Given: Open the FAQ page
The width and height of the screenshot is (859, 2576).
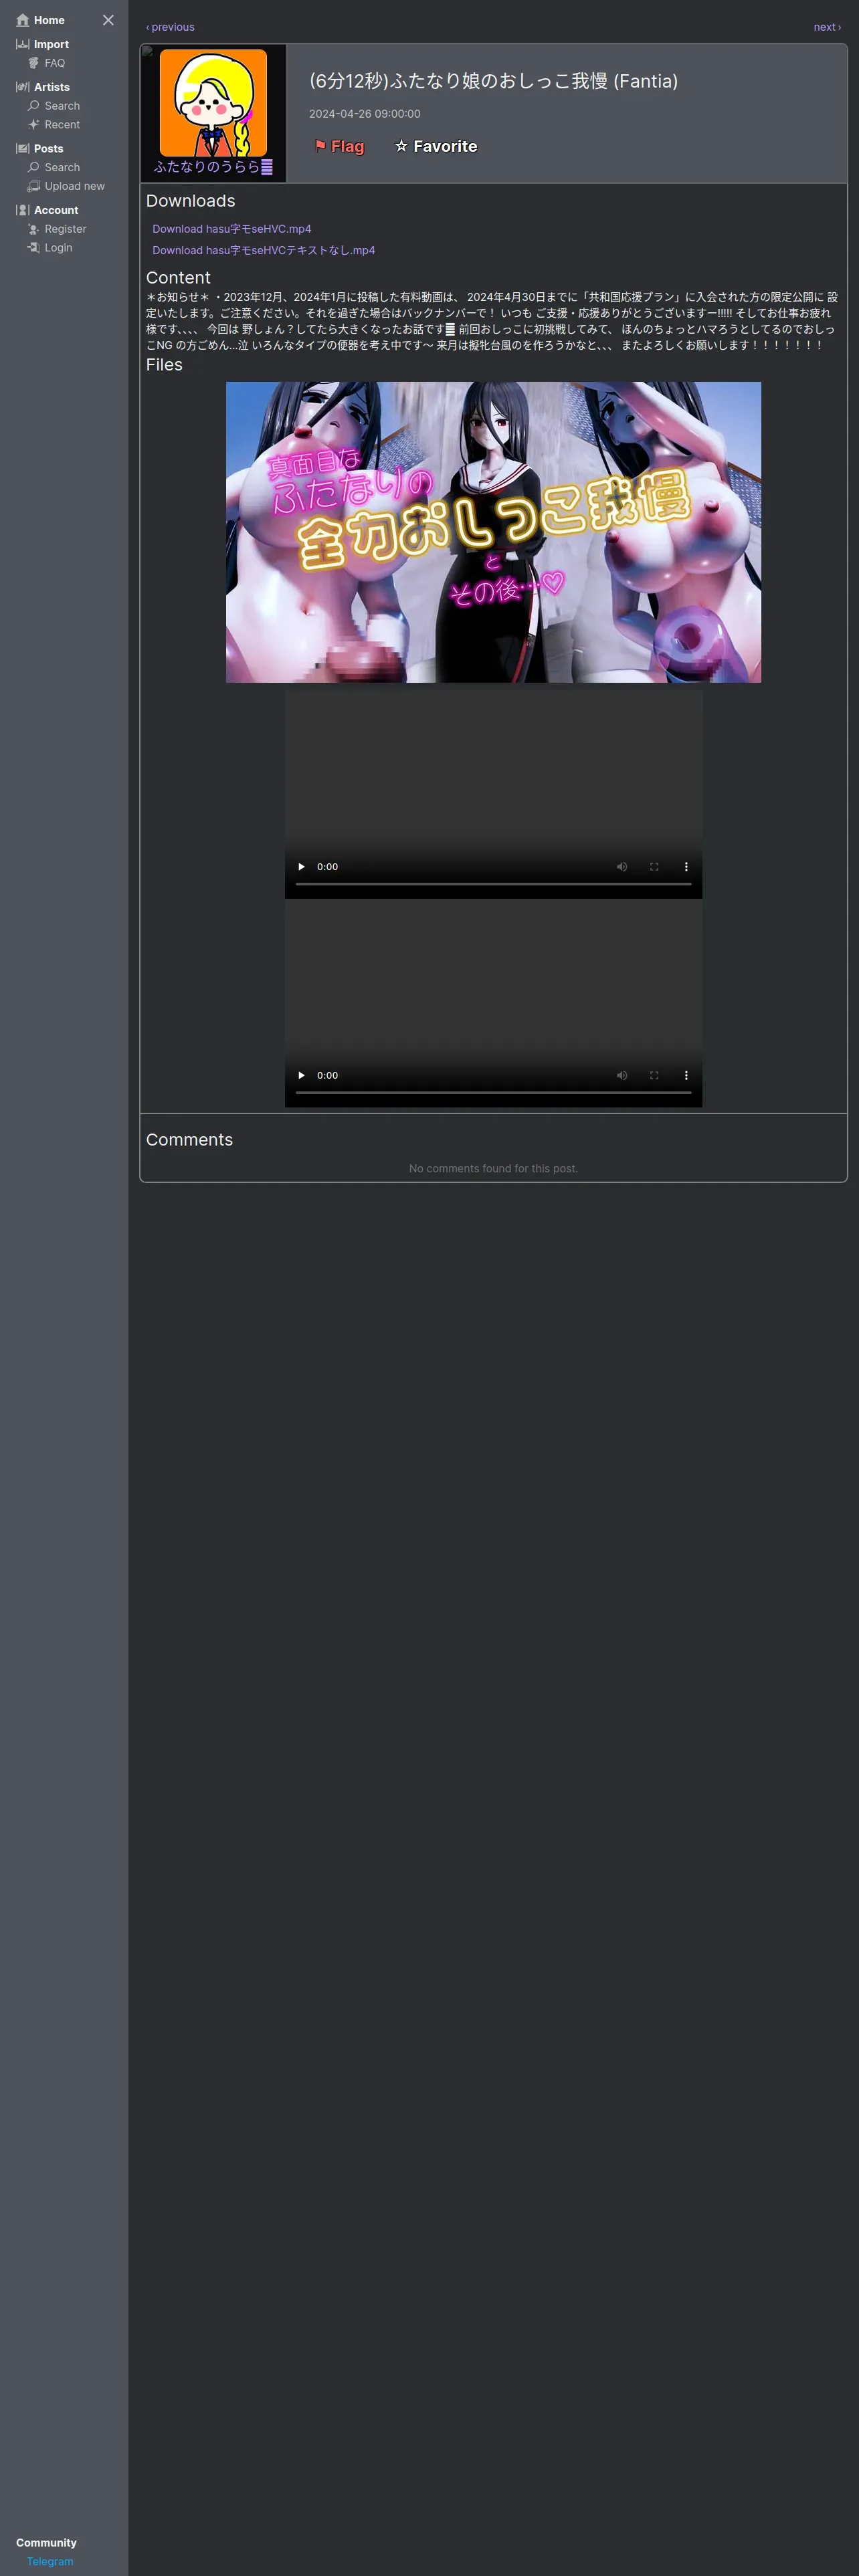Looking at the screenshot, I should tap(46, 63).
